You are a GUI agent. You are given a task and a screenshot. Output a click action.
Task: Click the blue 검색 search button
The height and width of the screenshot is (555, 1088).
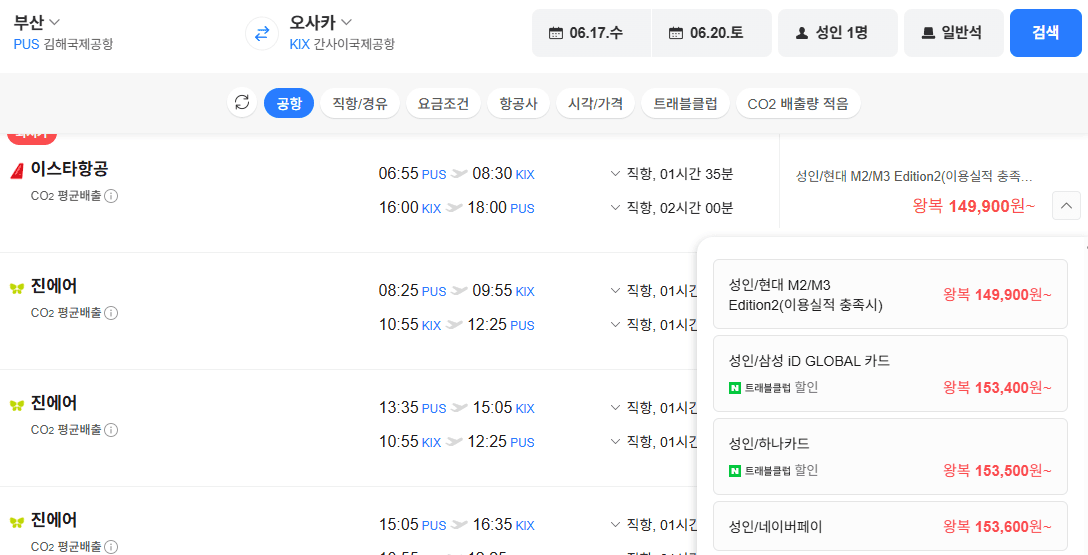[1046, 33]
